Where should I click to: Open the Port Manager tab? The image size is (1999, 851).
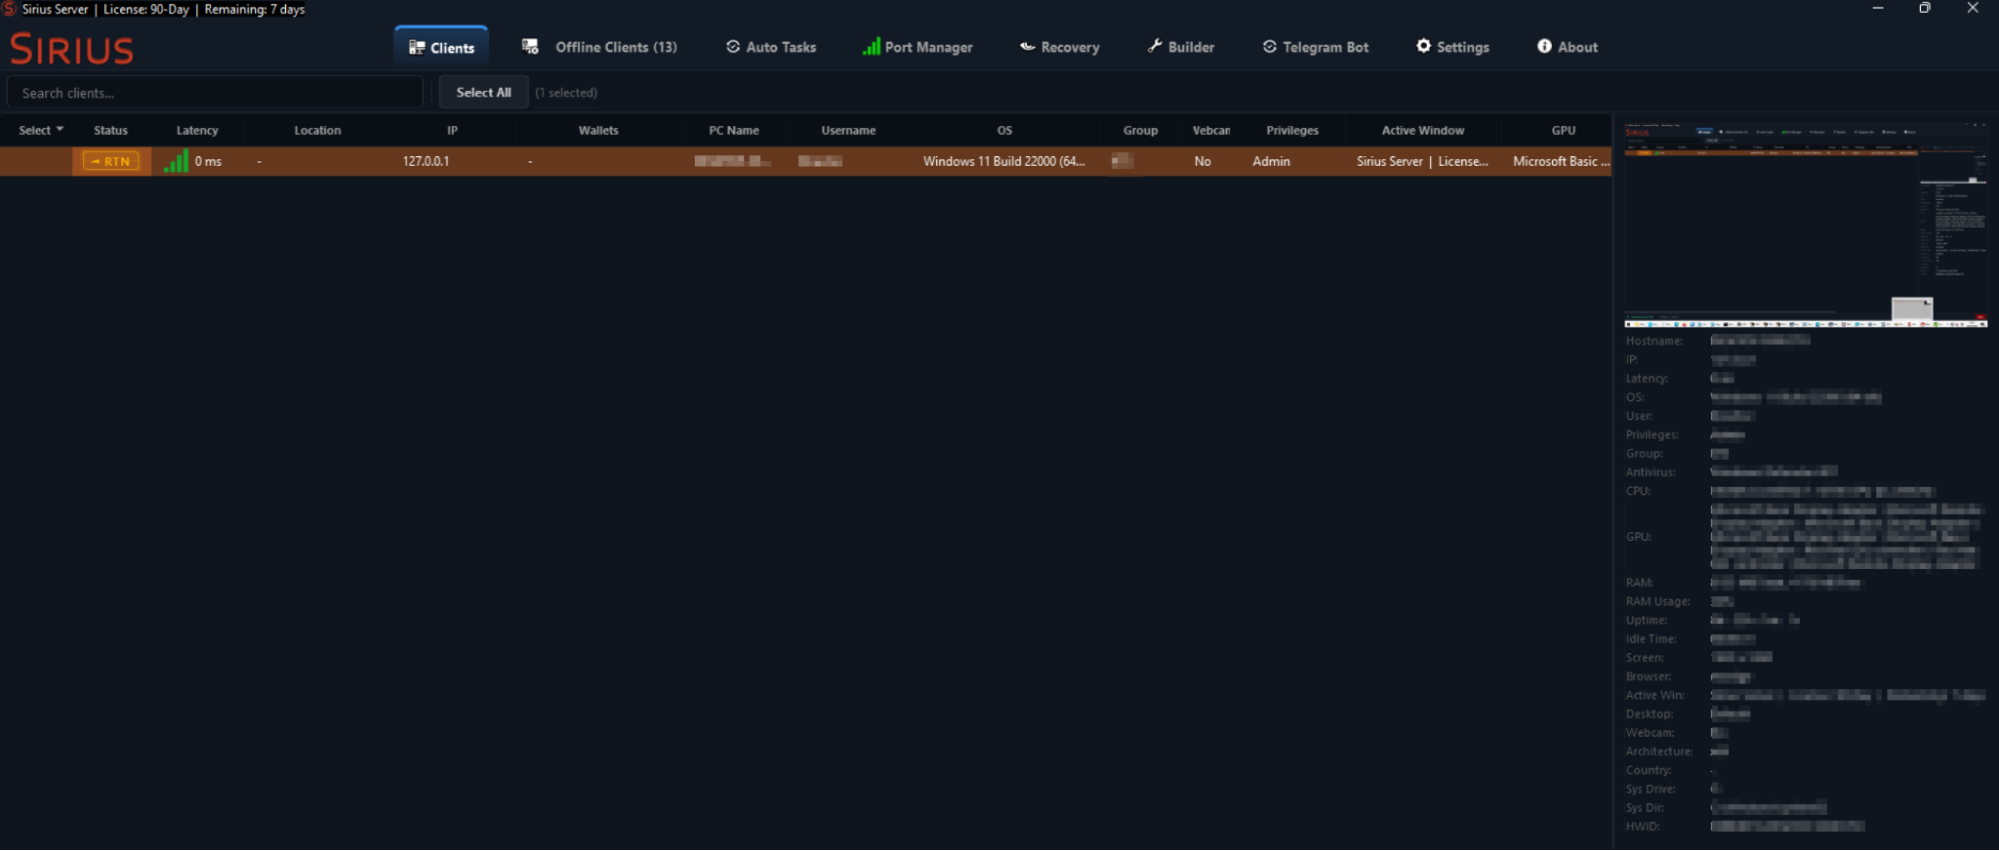[x=918, y=47]
